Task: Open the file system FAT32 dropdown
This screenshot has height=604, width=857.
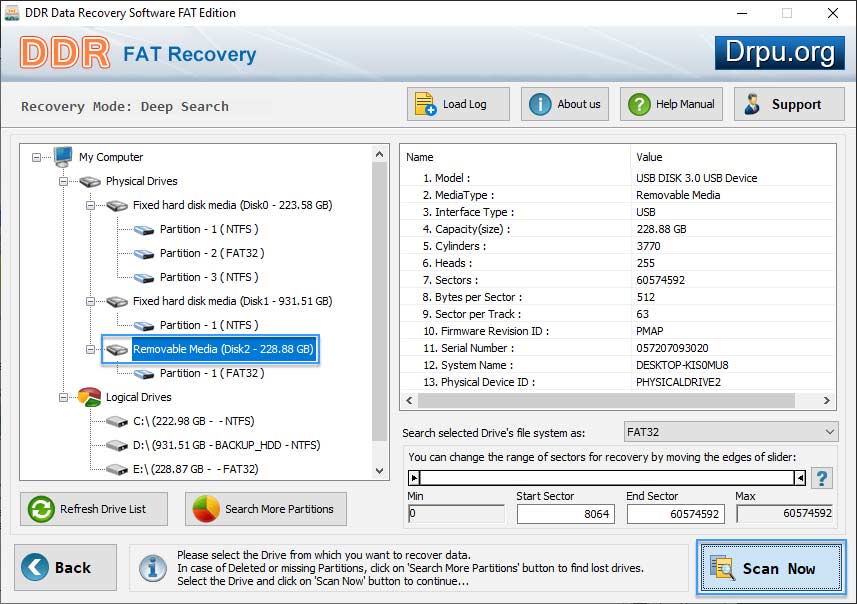Action: pyautogui.click(x=731, y=432)
